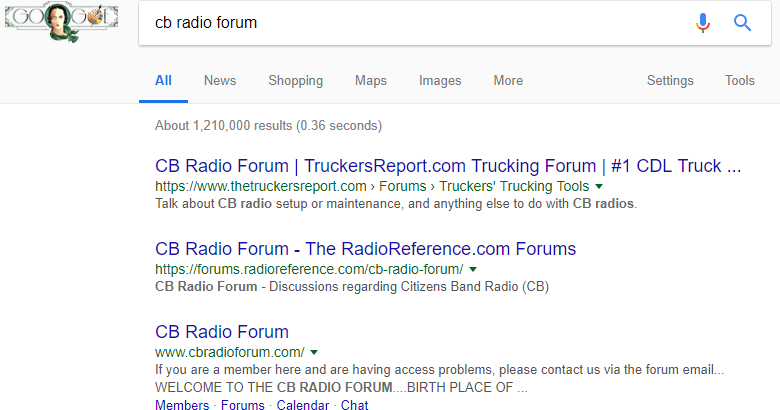The height and width of the screenshot is (410, 780).
Task: Open the 'CB Radio Forum' cbradioforum.com result title
Action: point(222,332)
